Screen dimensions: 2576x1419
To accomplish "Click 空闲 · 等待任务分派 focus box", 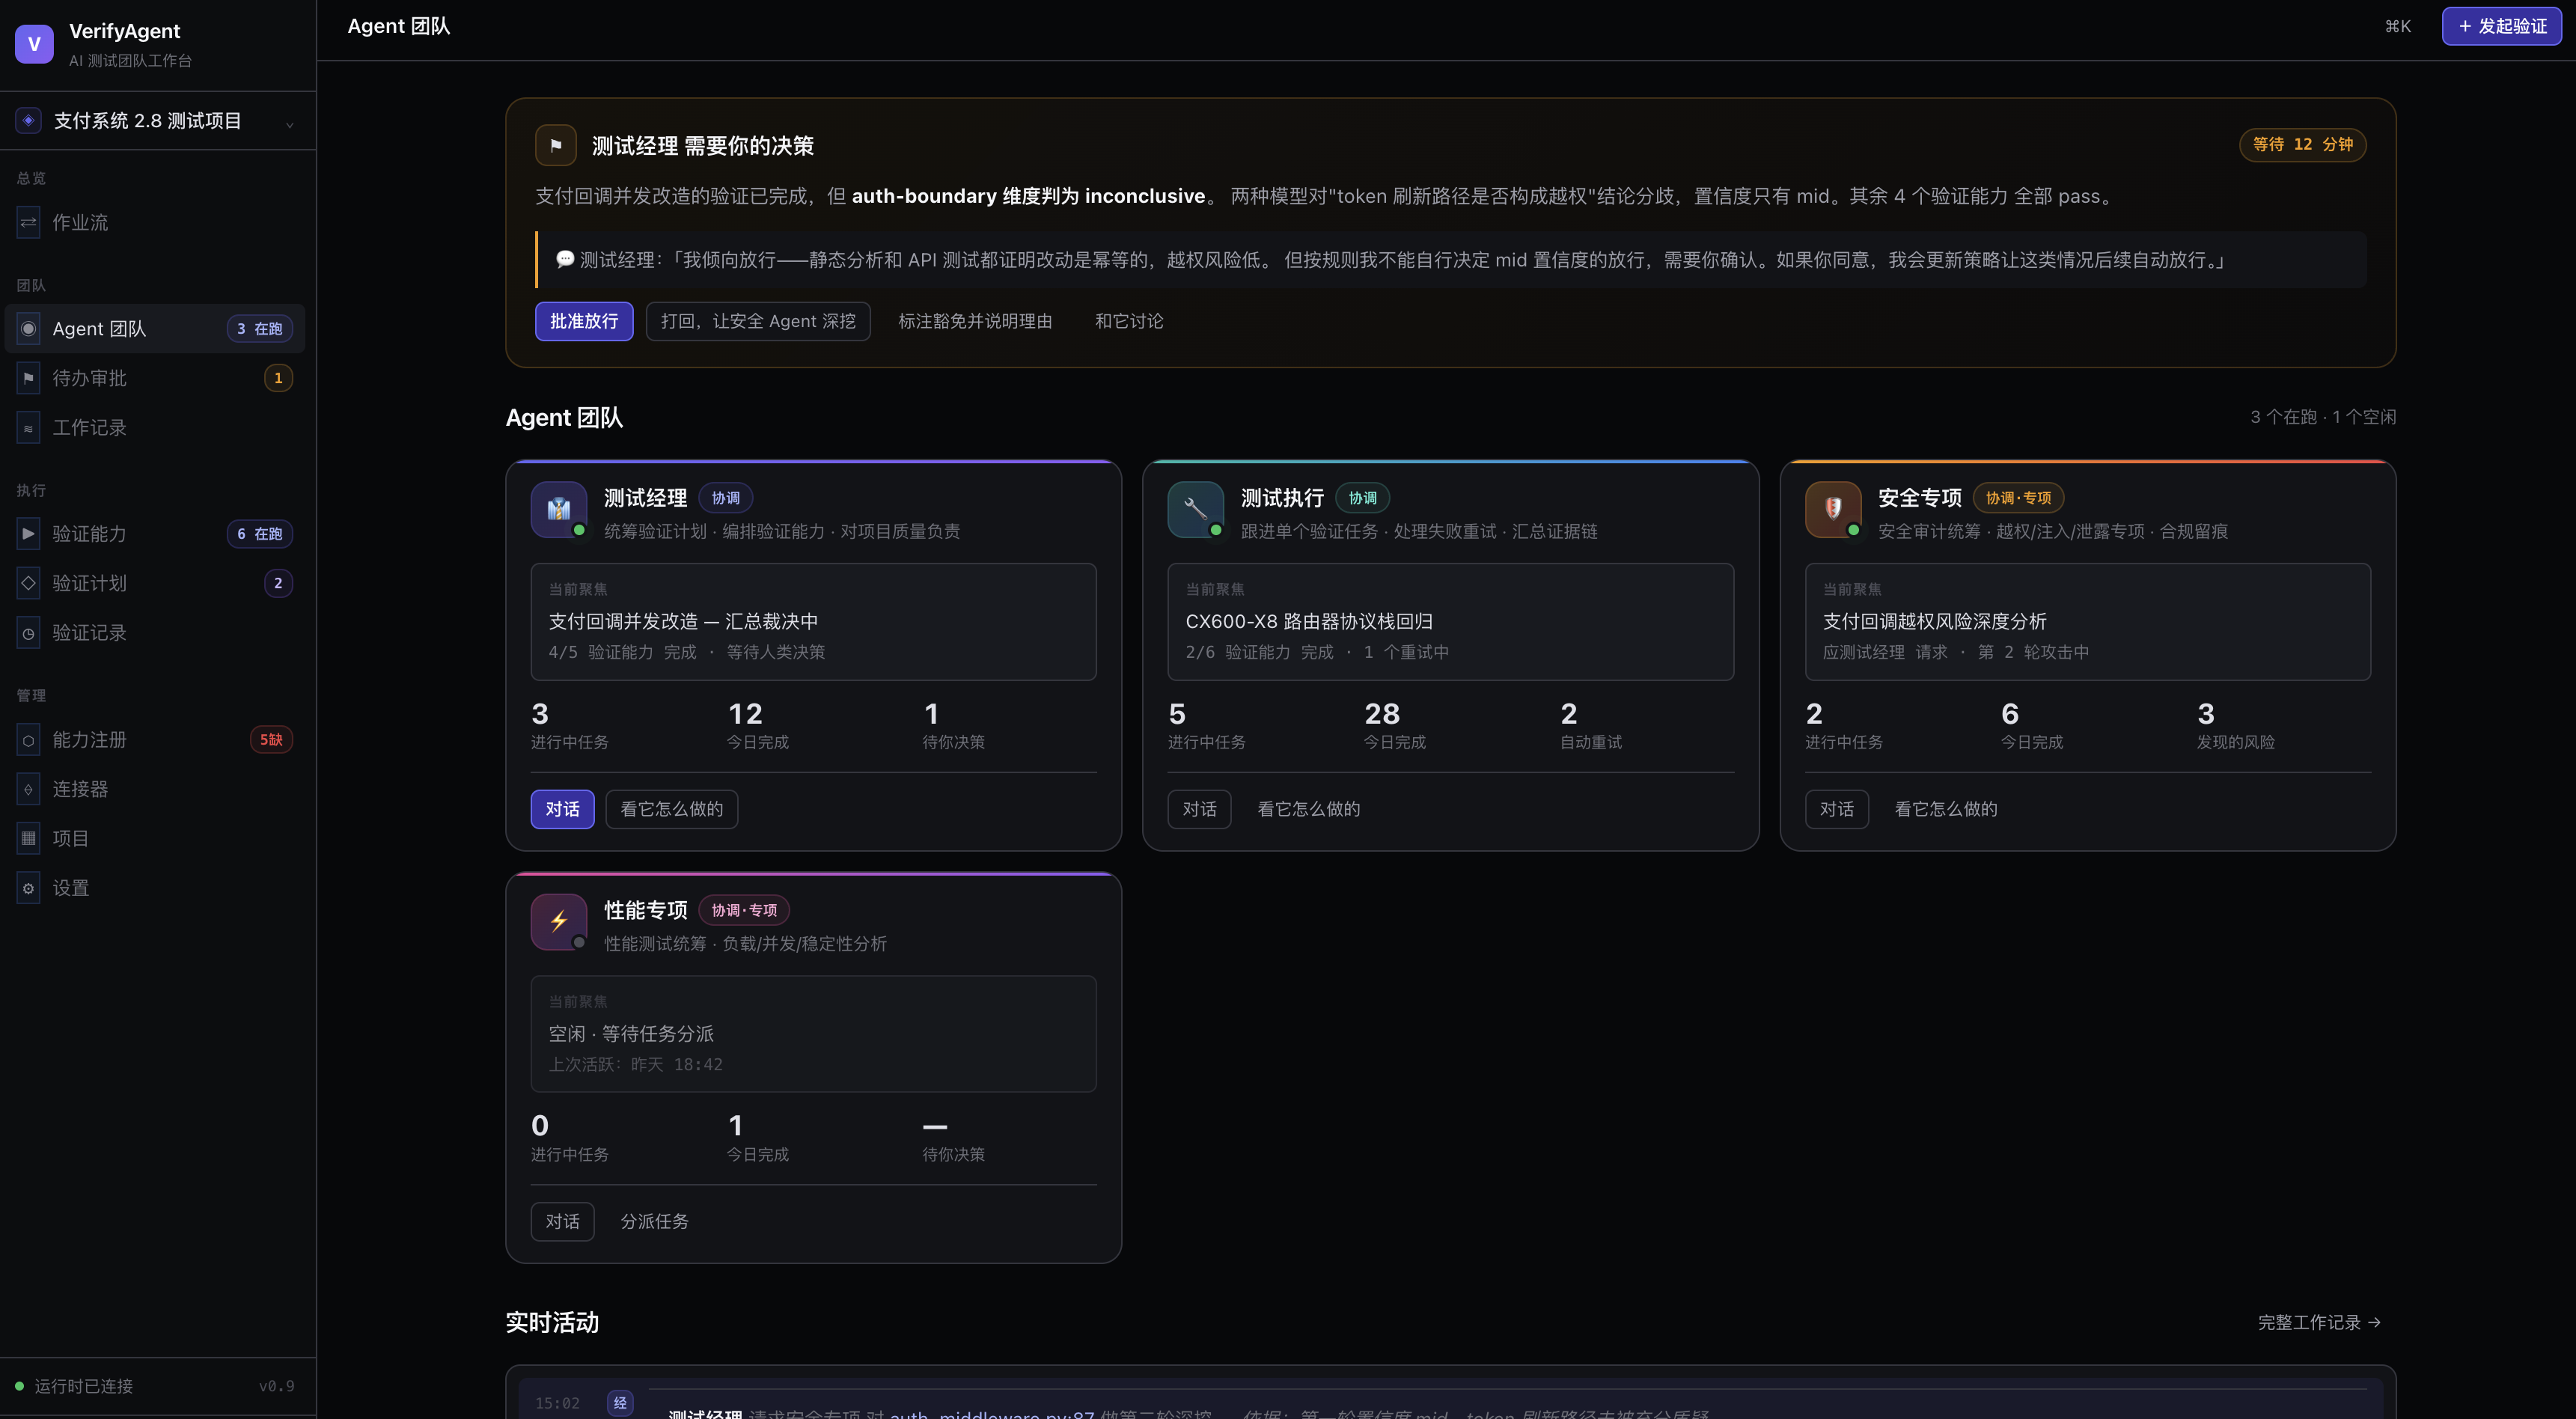I will point(814,1034).
